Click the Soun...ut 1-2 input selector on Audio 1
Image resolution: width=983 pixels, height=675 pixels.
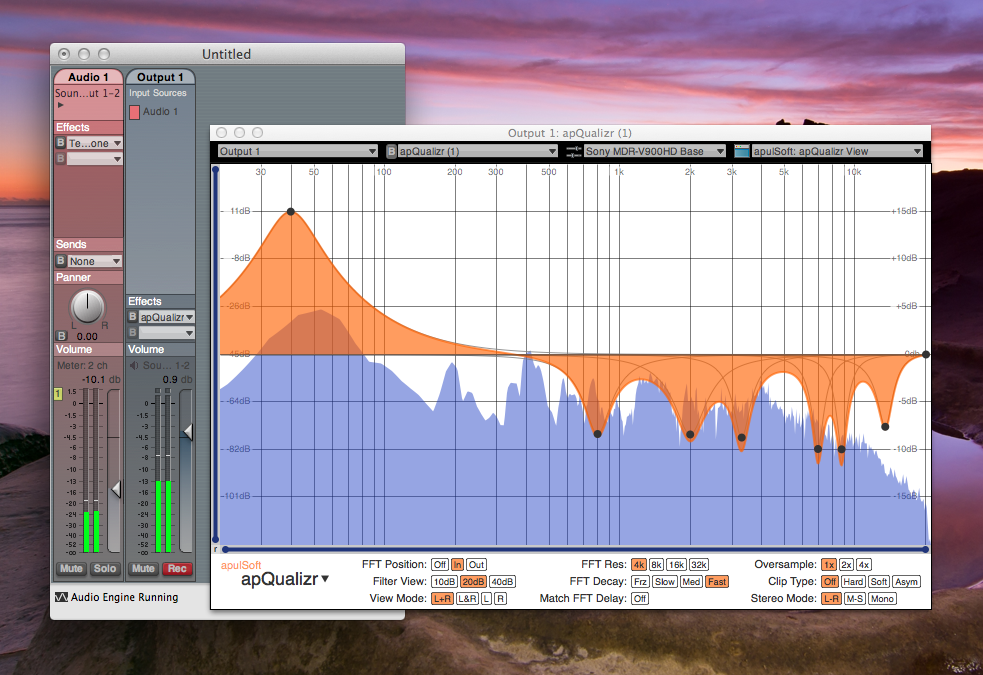coord(88,93)
